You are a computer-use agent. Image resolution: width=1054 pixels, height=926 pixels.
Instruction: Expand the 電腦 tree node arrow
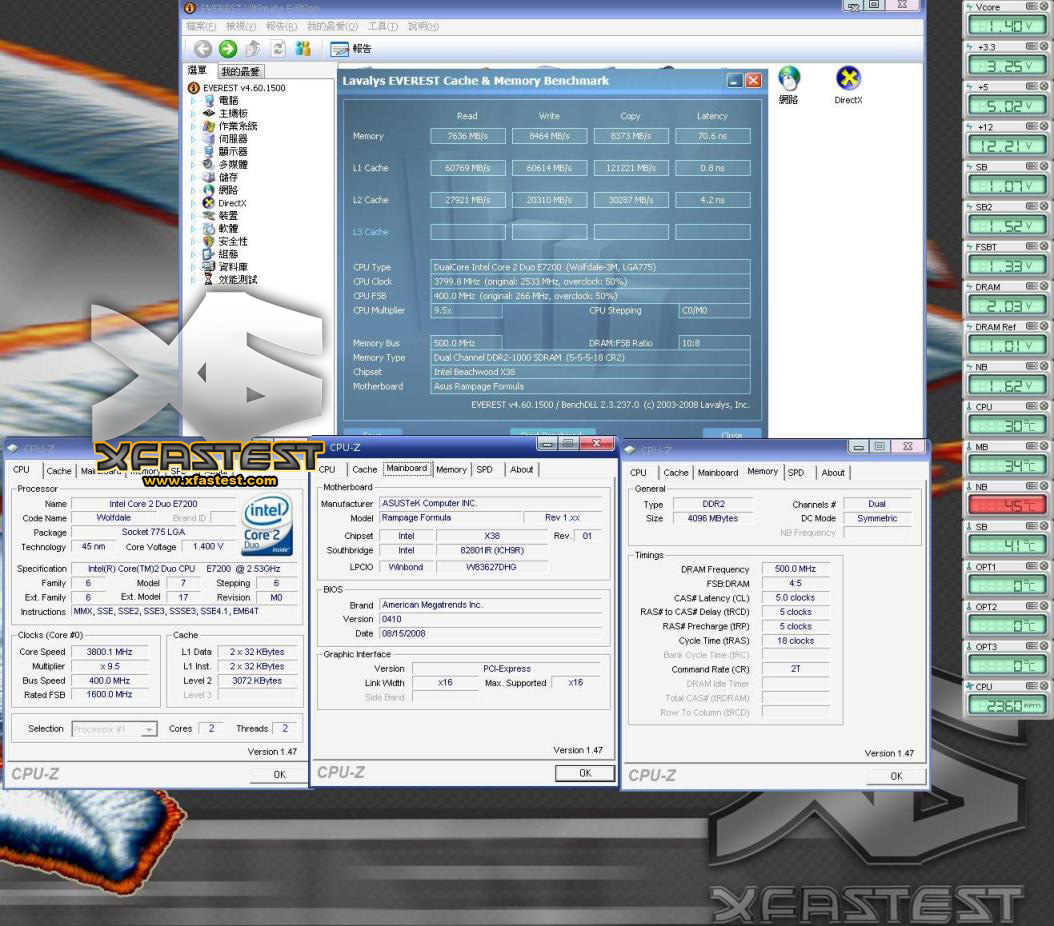click(194, 100)
